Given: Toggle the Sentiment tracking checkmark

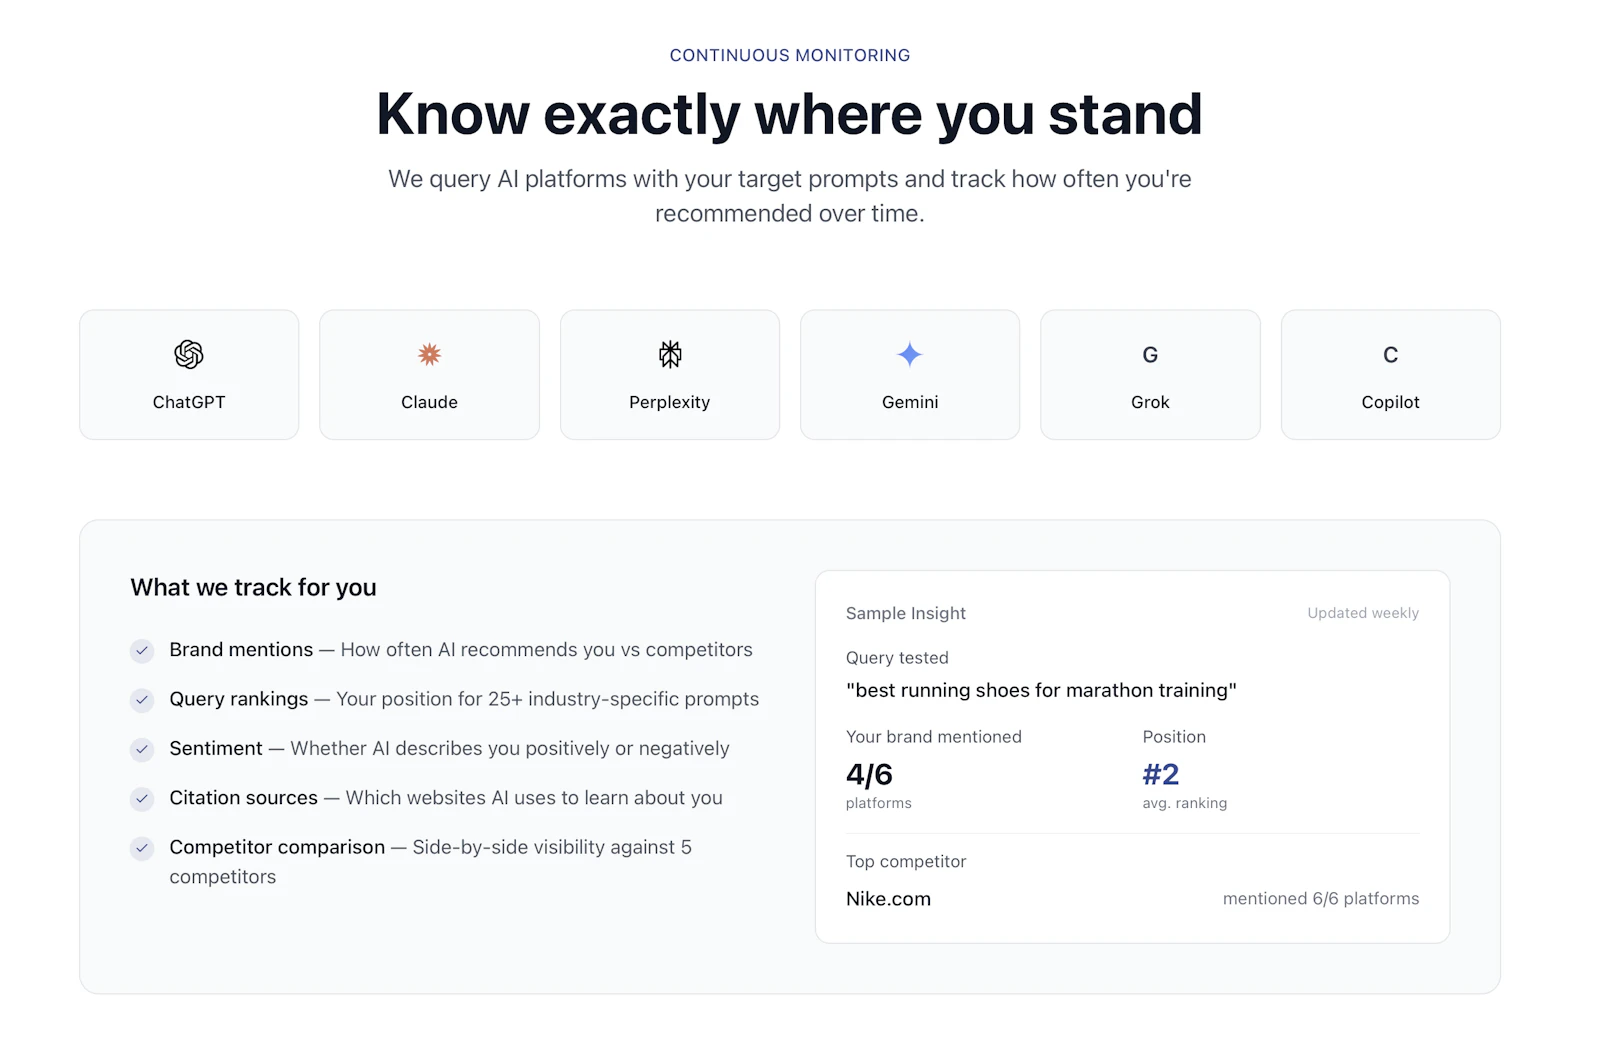Looking at the screenshot, I should tap(142, 749).
